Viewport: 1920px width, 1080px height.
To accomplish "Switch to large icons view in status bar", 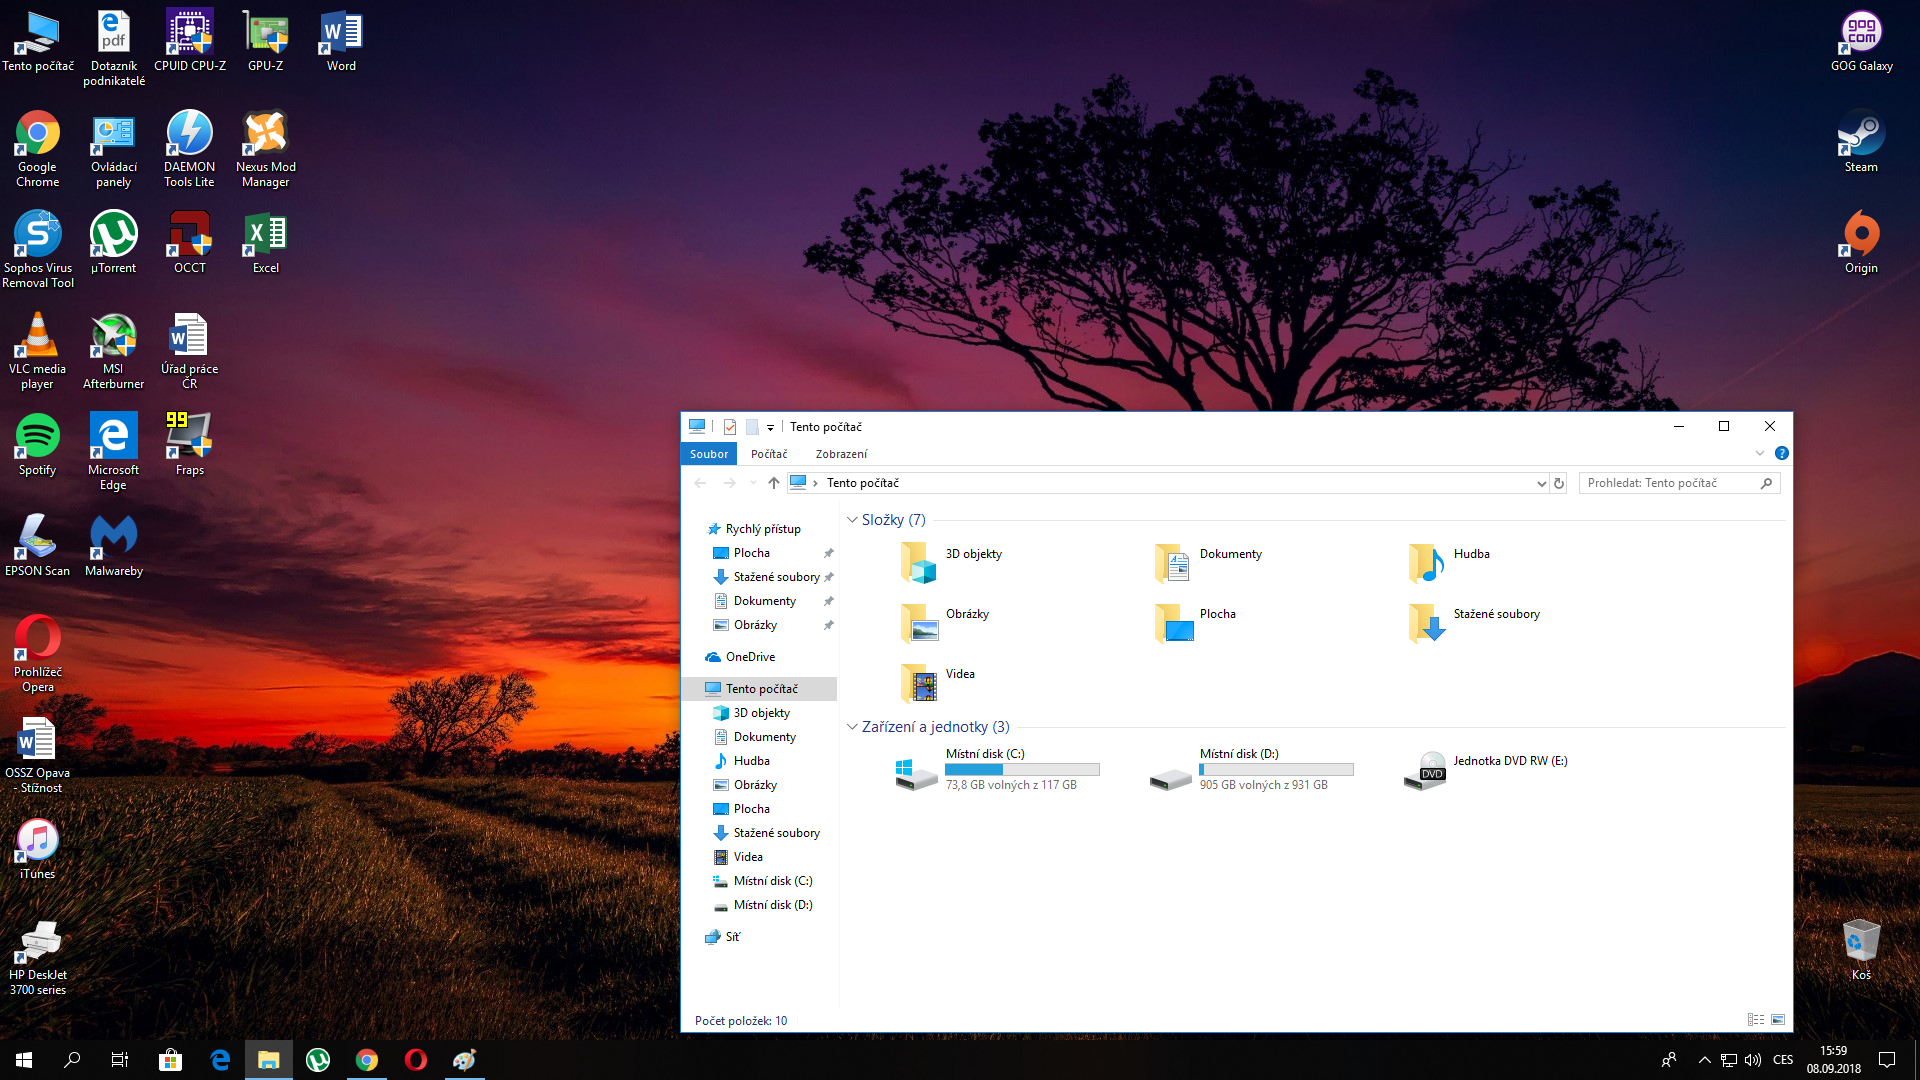I will click(1778, 1020).
